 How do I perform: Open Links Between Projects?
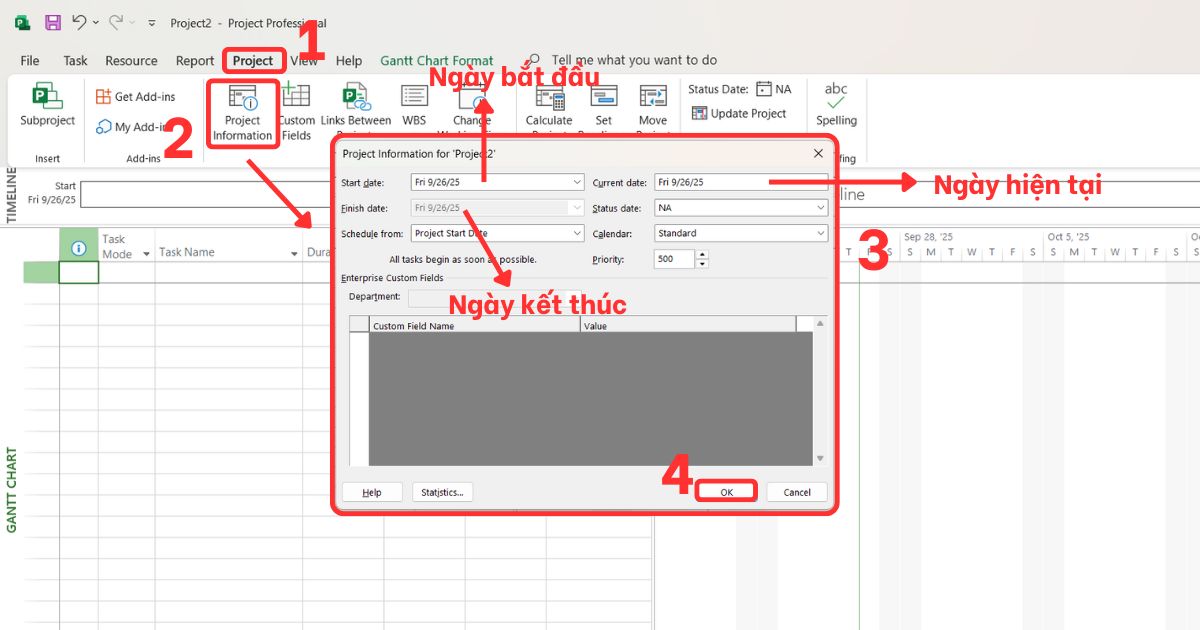click(x=356, y=103)
